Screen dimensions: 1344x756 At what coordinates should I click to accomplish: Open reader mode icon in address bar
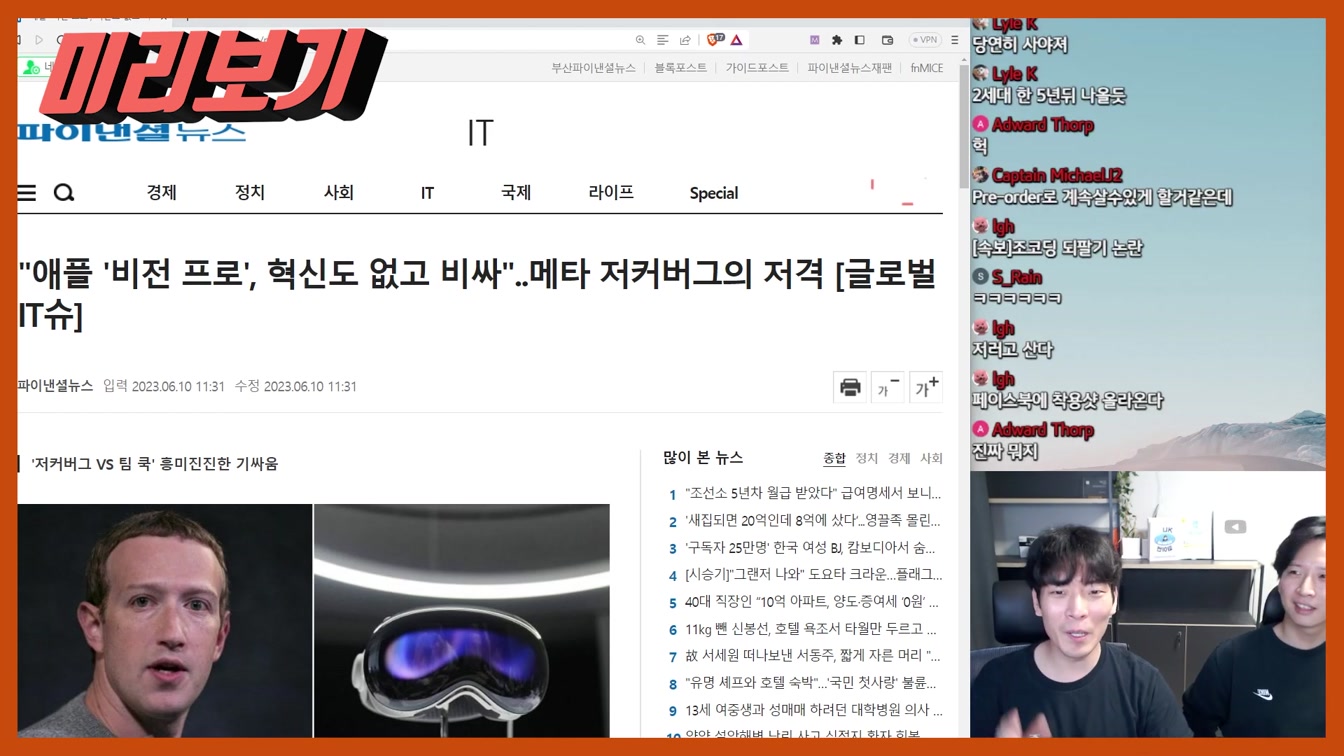tap(662, 40)
